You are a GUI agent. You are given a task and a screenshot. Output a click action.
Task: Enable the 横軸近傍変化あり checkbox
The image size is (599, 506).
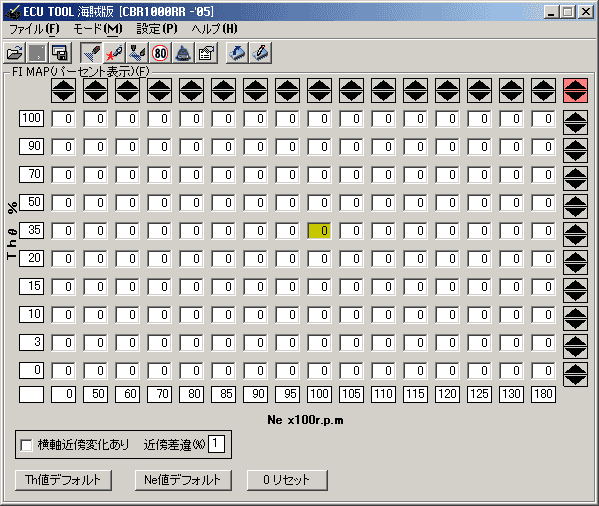[26, 445]
